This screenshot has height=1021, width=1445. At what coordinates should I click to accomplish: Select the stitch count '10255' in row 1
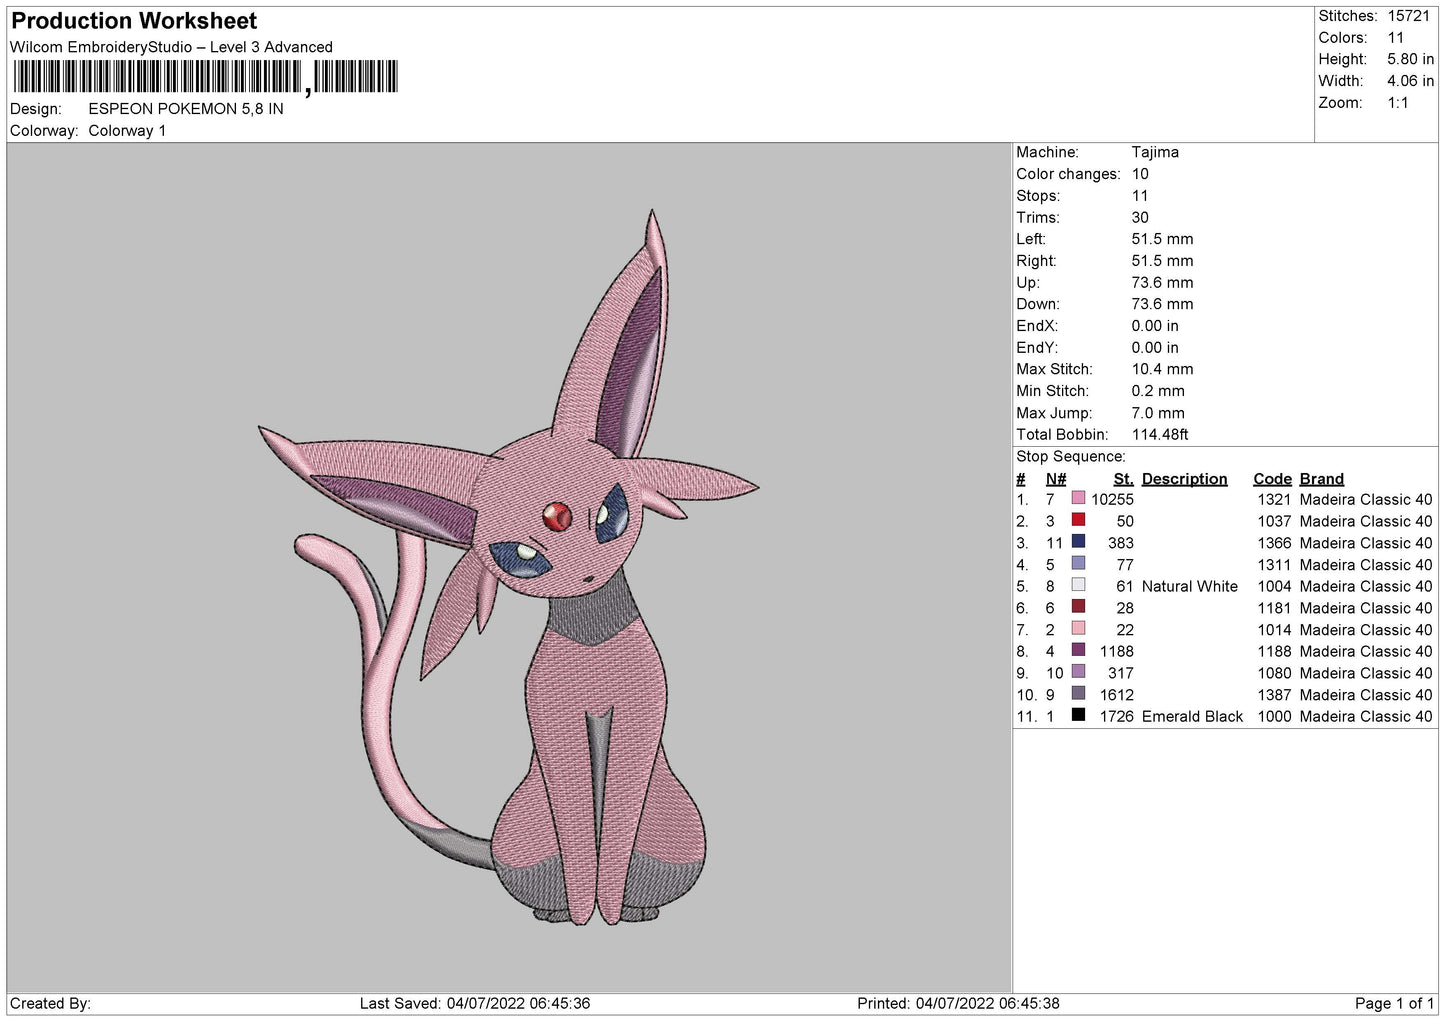(x=1113, y=499)
